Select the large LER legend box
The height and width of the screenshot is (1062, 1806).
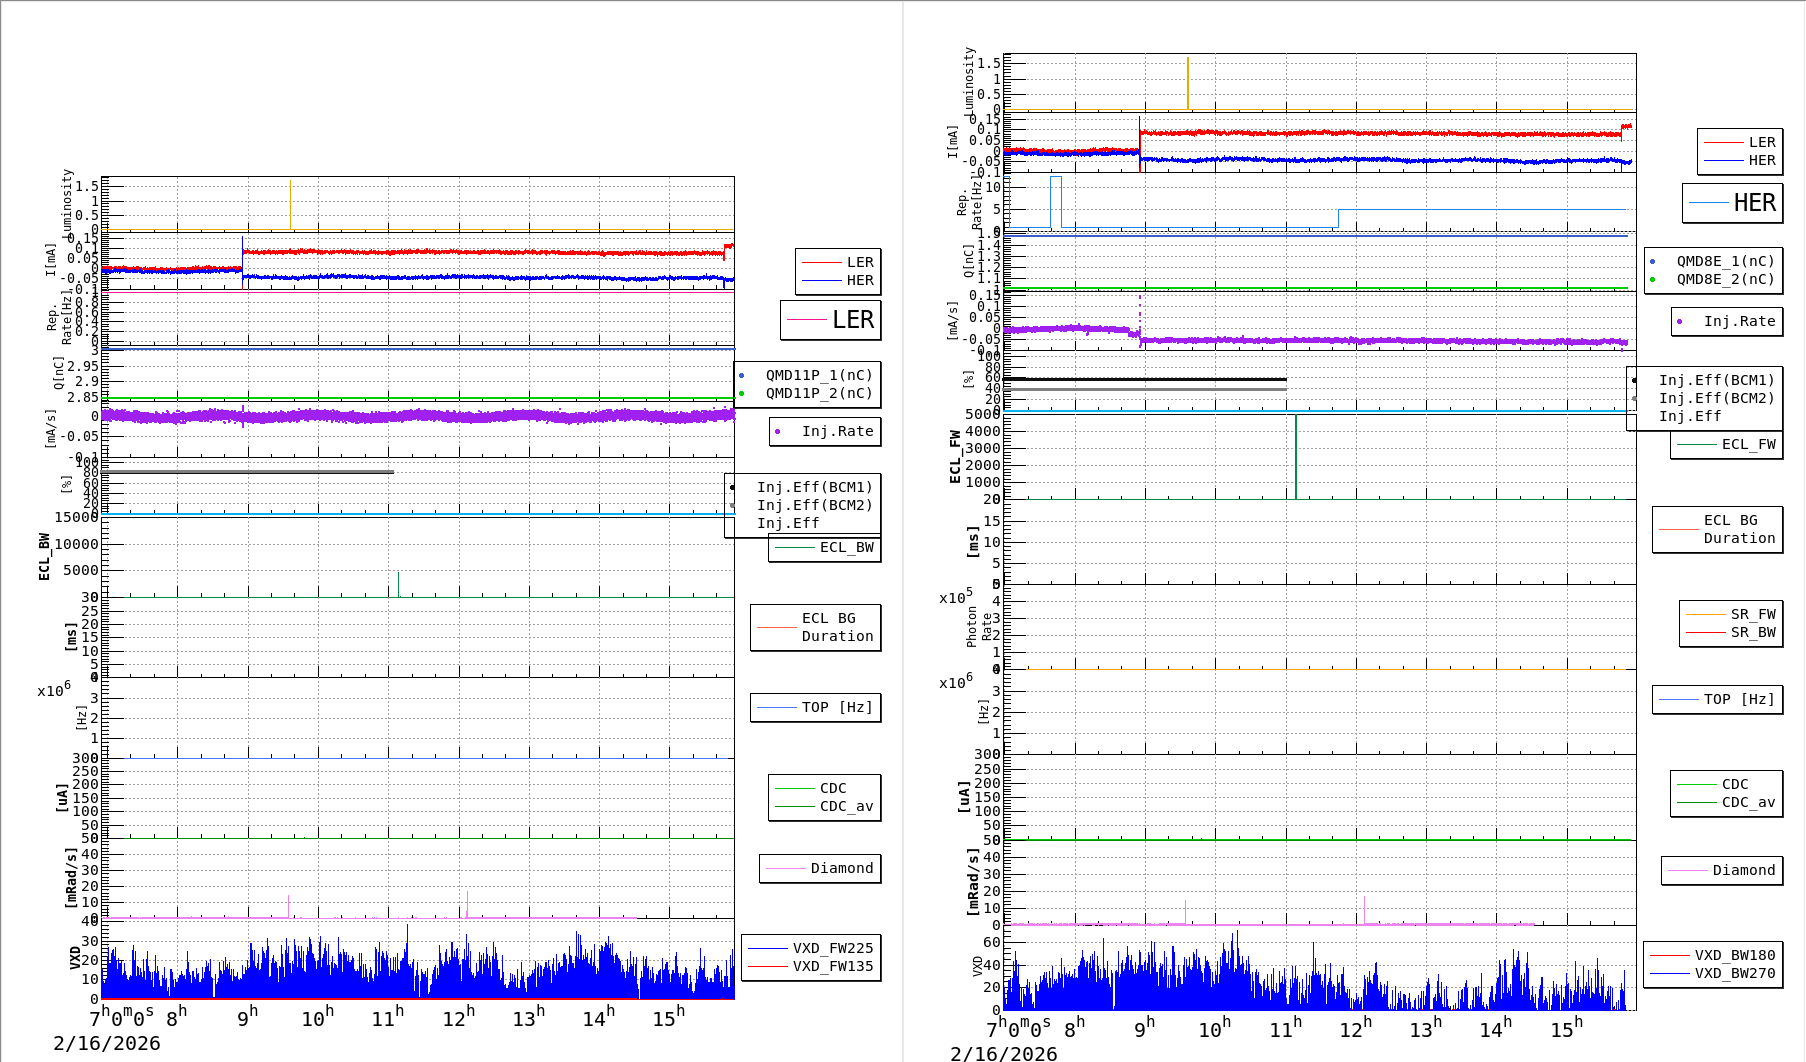(830, 320)
